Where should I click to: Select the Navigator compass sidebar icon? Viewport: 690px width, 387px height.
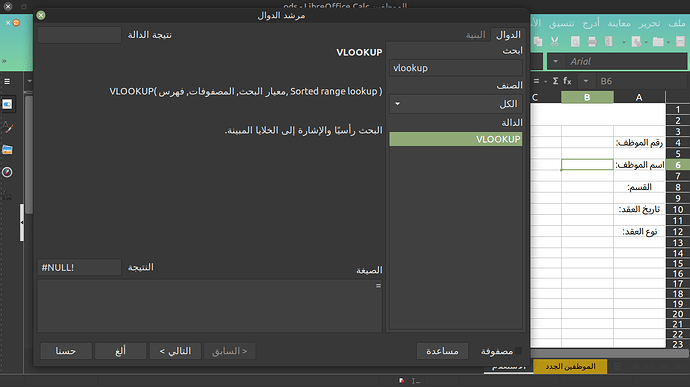pos(7,172)
